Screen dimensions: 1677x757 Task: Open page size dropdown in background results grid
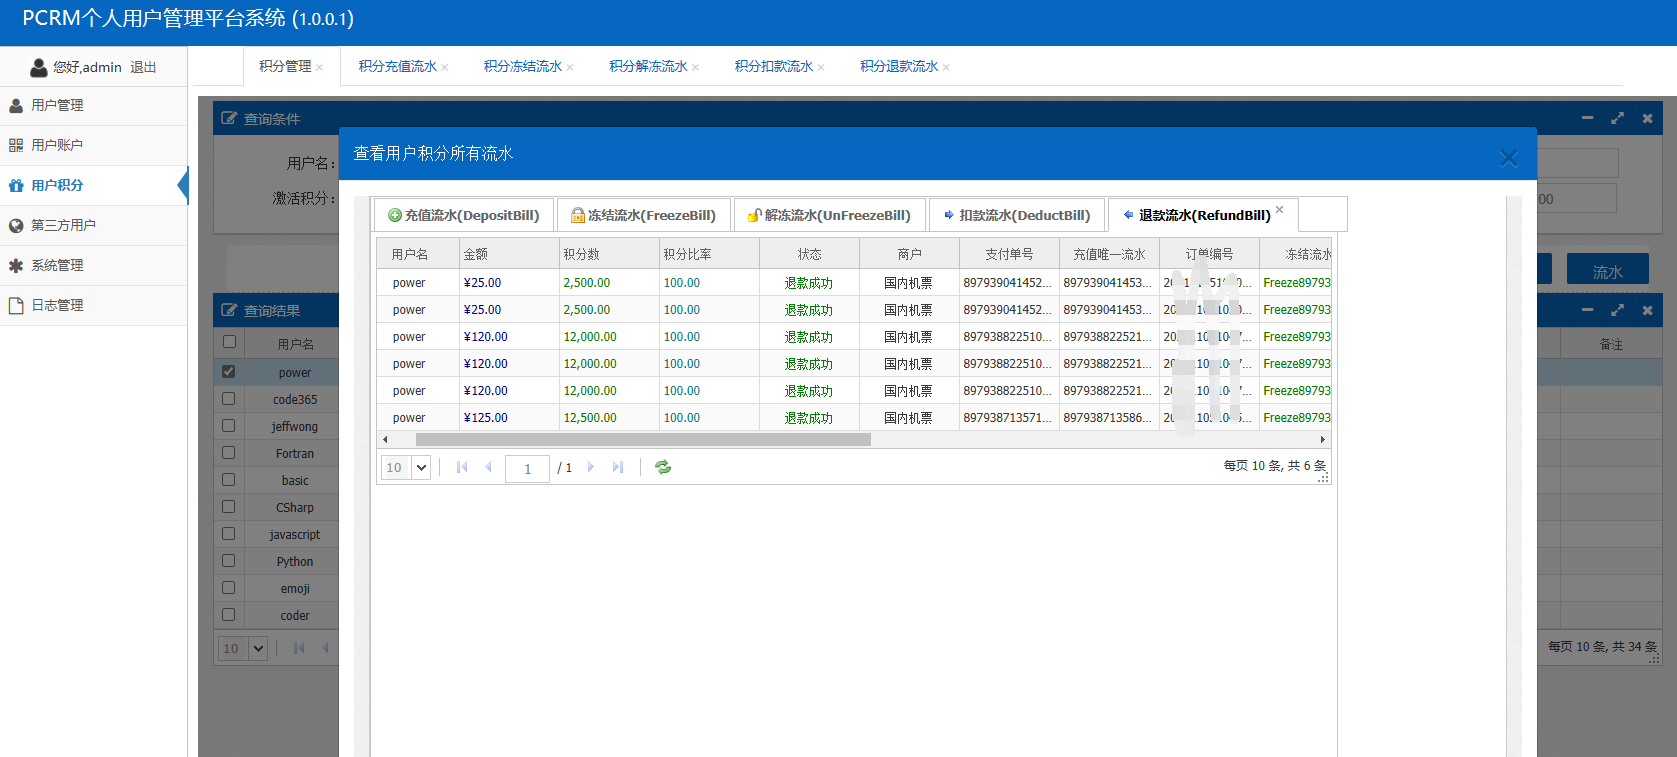(258, 648)
